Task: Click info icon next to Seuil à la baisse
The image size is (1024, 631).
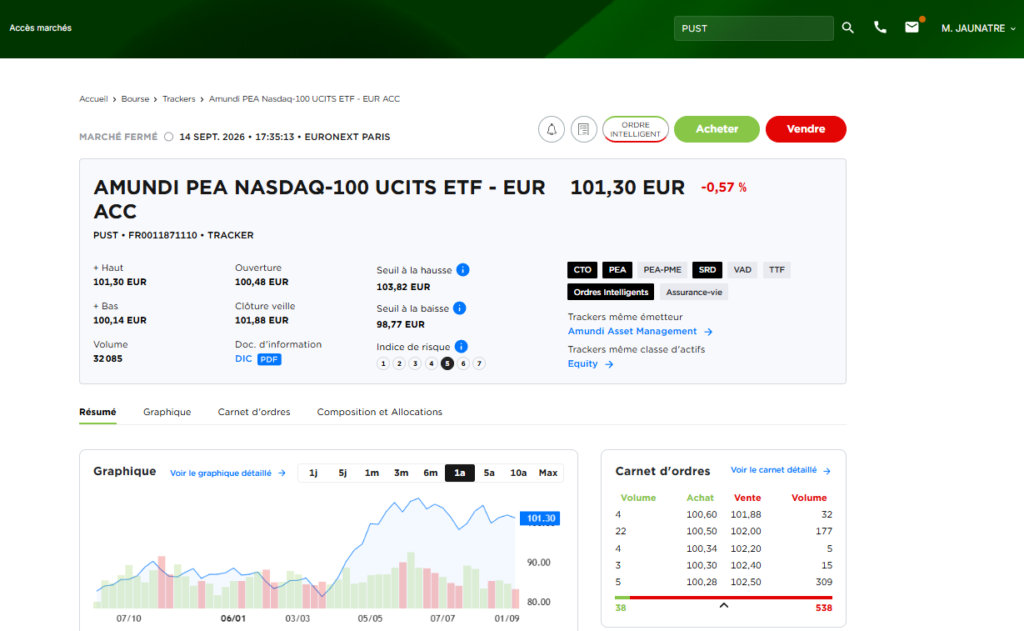Action: tap(460, 308)
